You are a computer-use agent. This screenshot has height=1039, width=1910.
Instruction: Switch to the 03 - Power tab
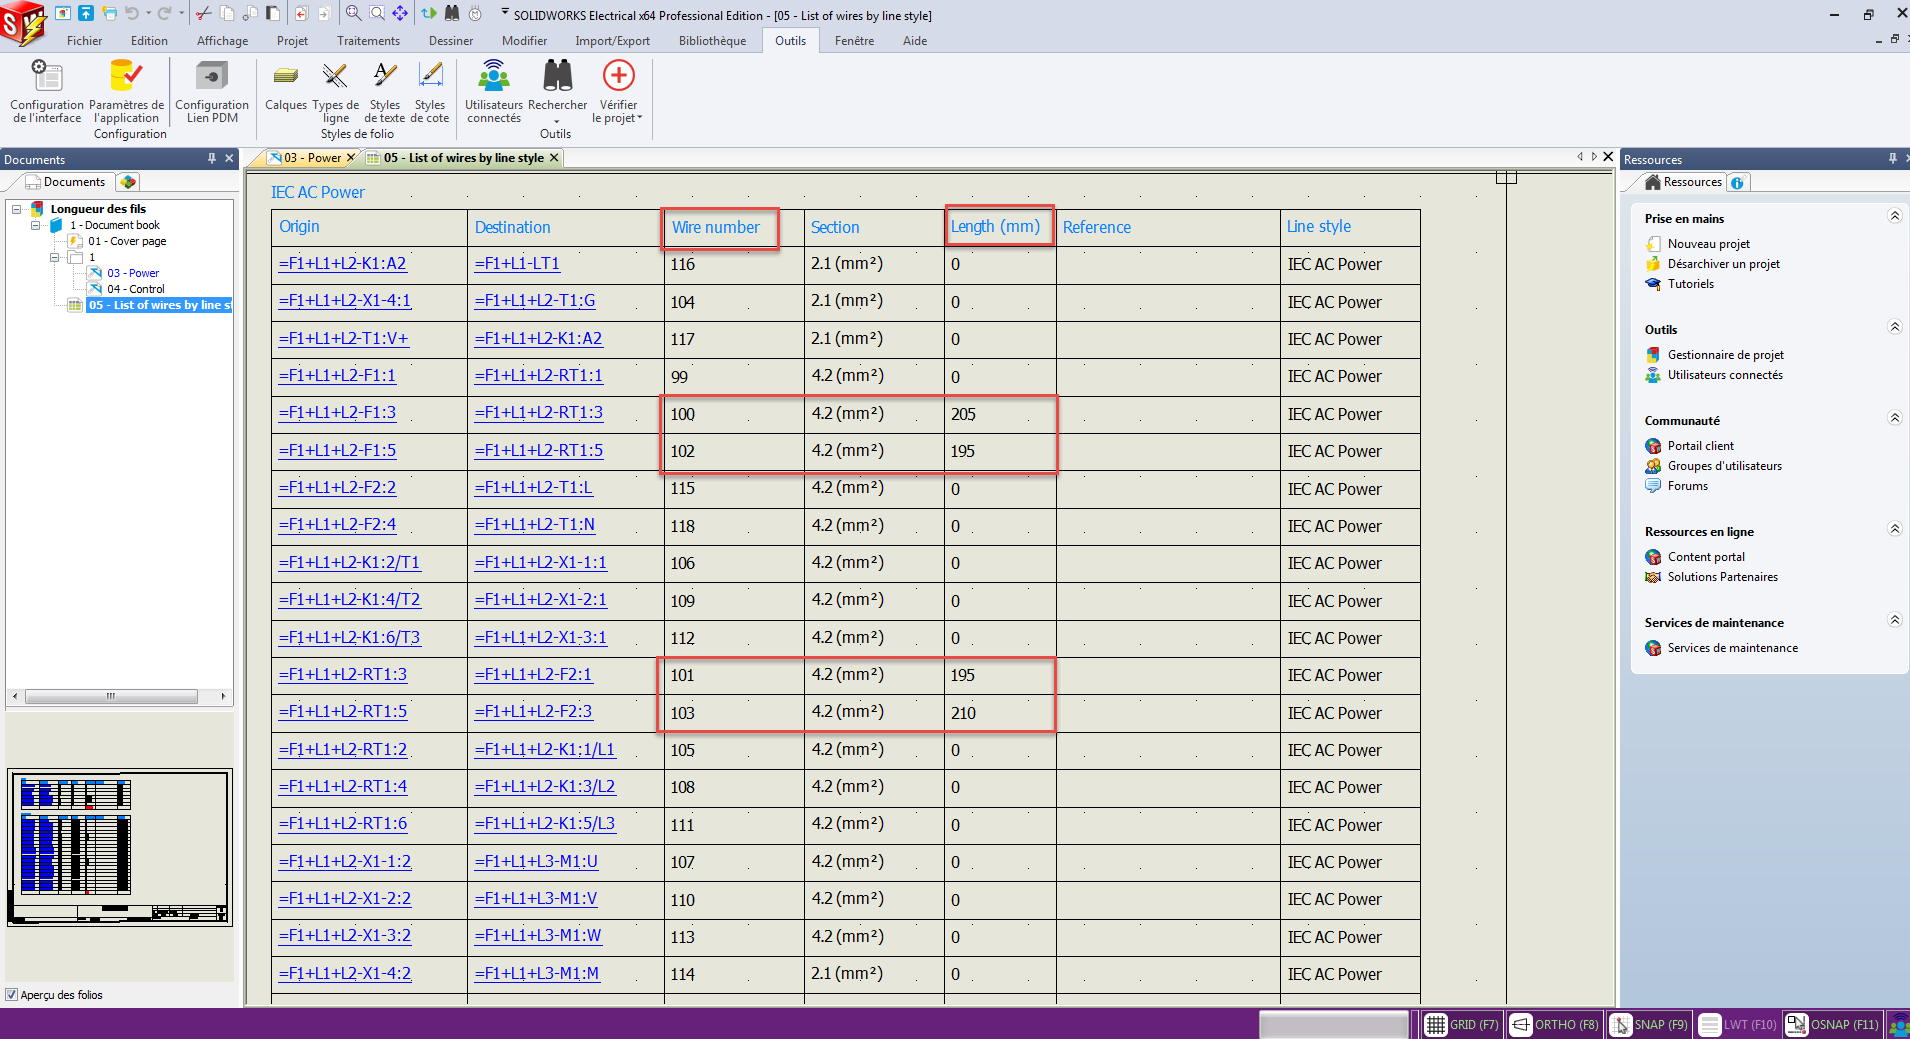pos(312,158)
